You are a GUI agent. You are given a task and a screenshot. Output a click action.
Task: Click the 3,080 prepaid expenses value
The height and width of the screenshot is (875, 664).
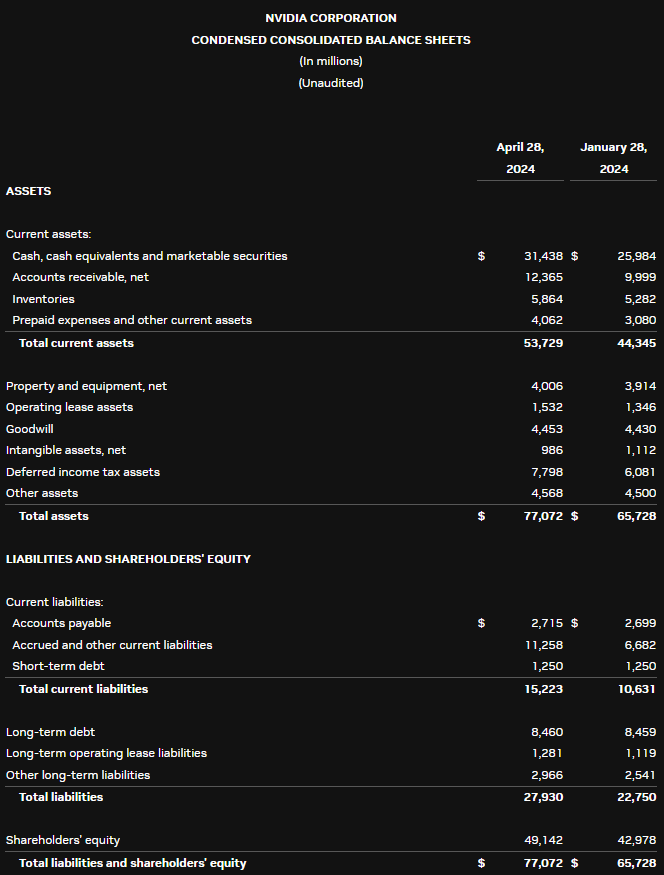coord(640,320)
